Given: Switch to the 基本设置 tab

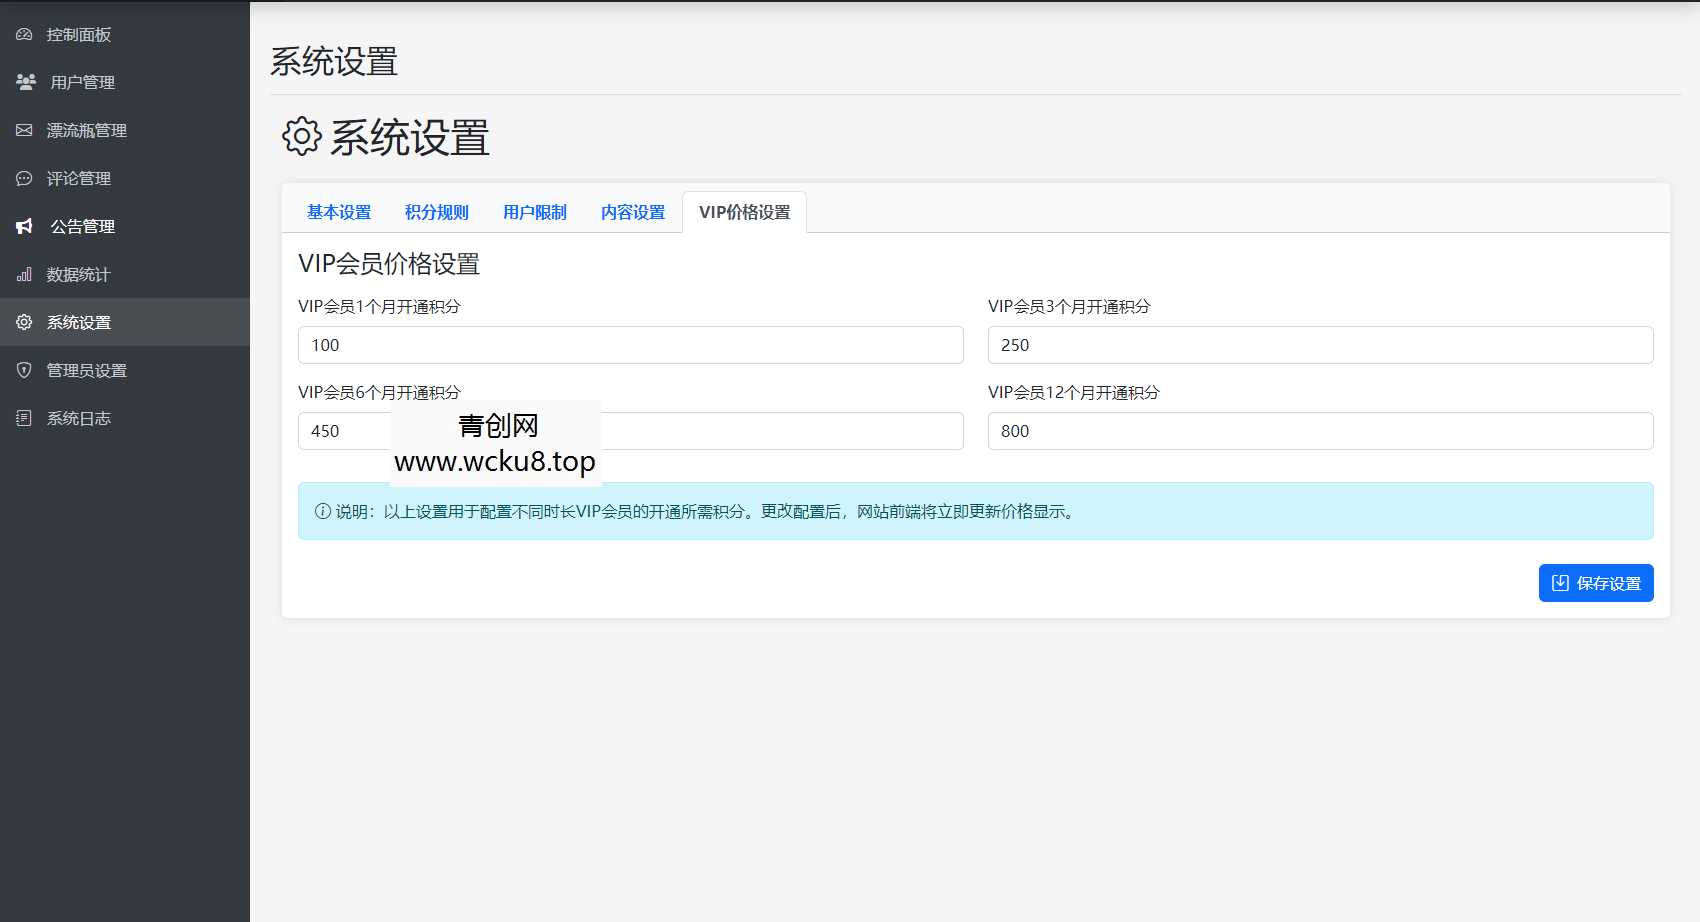Looking at the screenshot, I should point(340,211).
